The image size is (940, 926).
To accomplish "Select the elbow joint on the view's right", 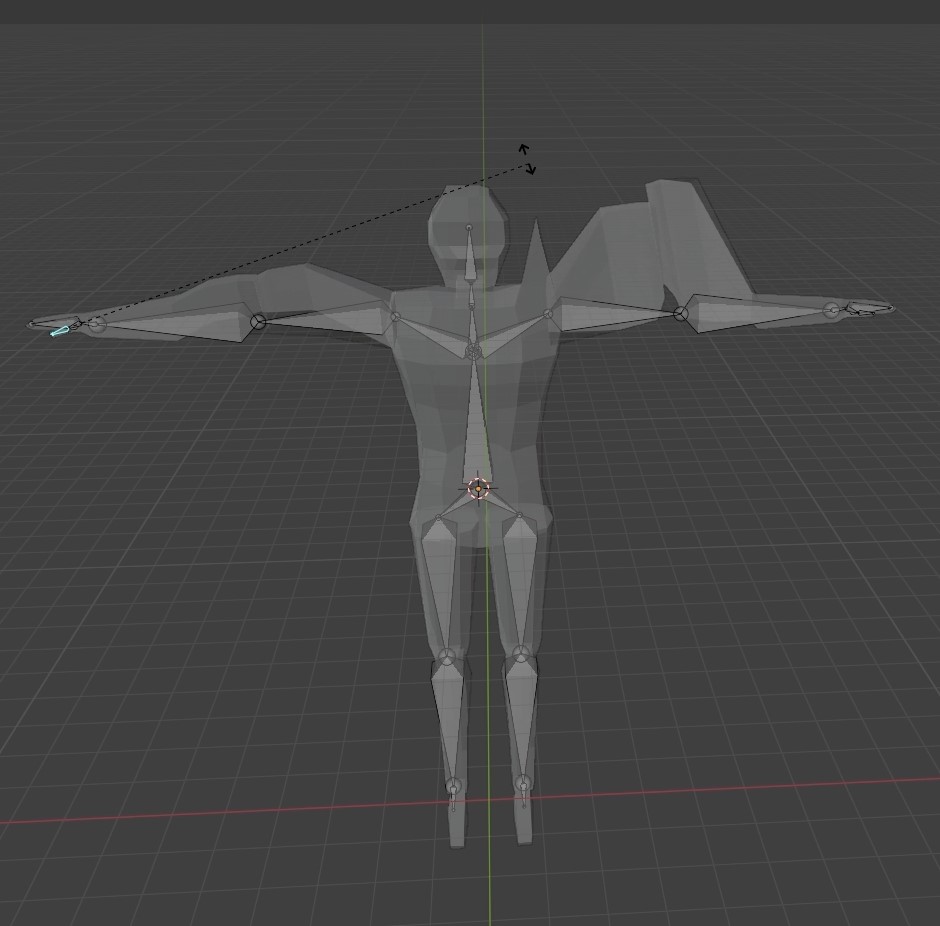I will (680, 313).
